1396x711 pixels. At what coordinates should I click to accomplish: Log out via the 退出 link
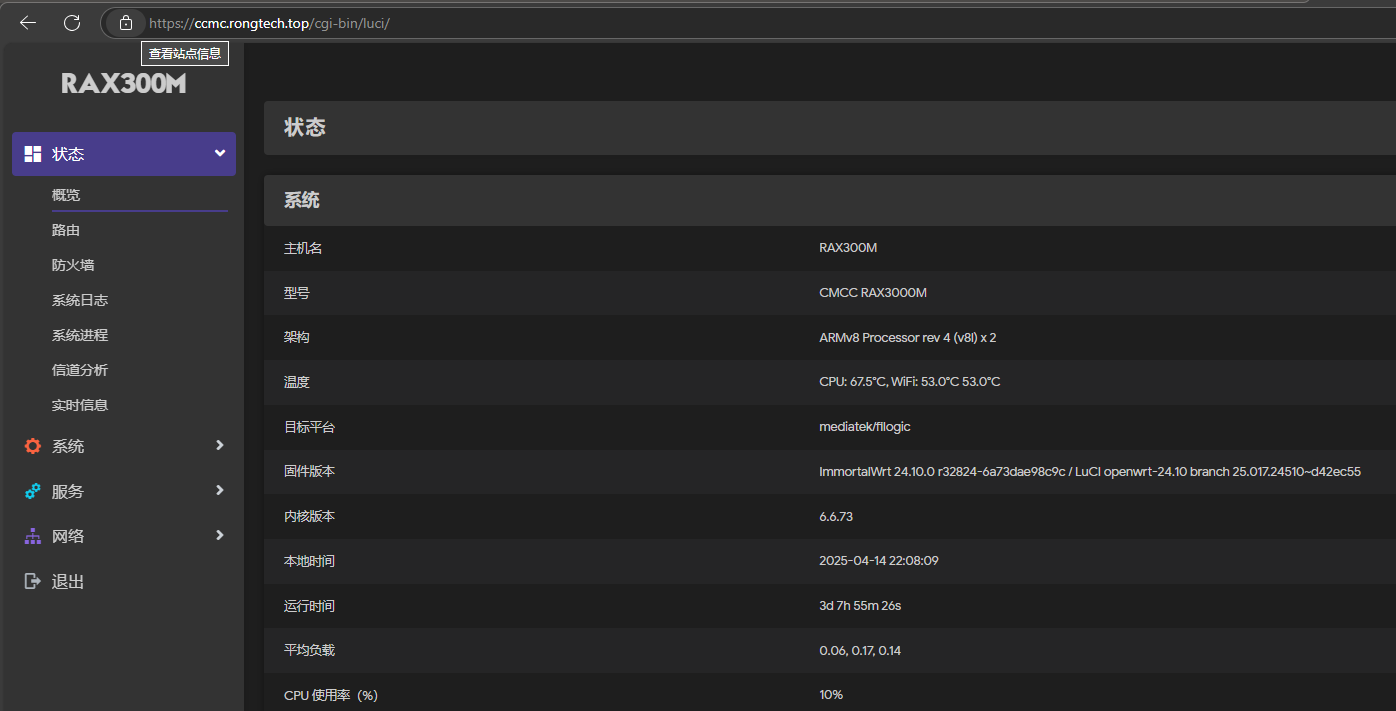click(x=68, y=581)
